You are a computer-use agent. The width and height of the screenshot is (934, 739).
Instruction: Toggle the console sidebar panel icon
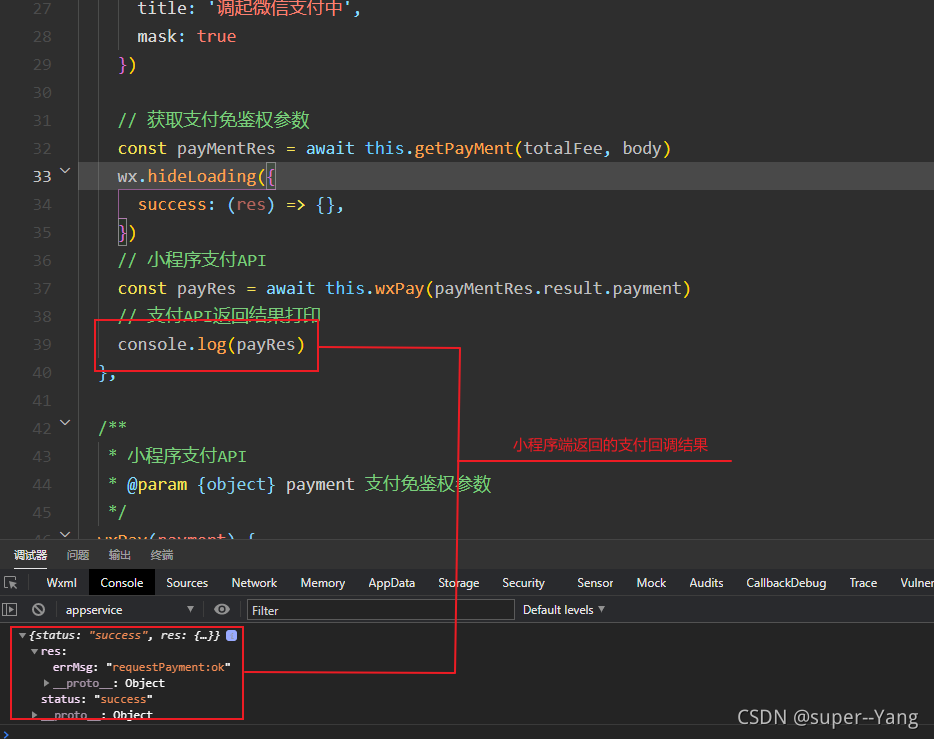click(10, 609)
